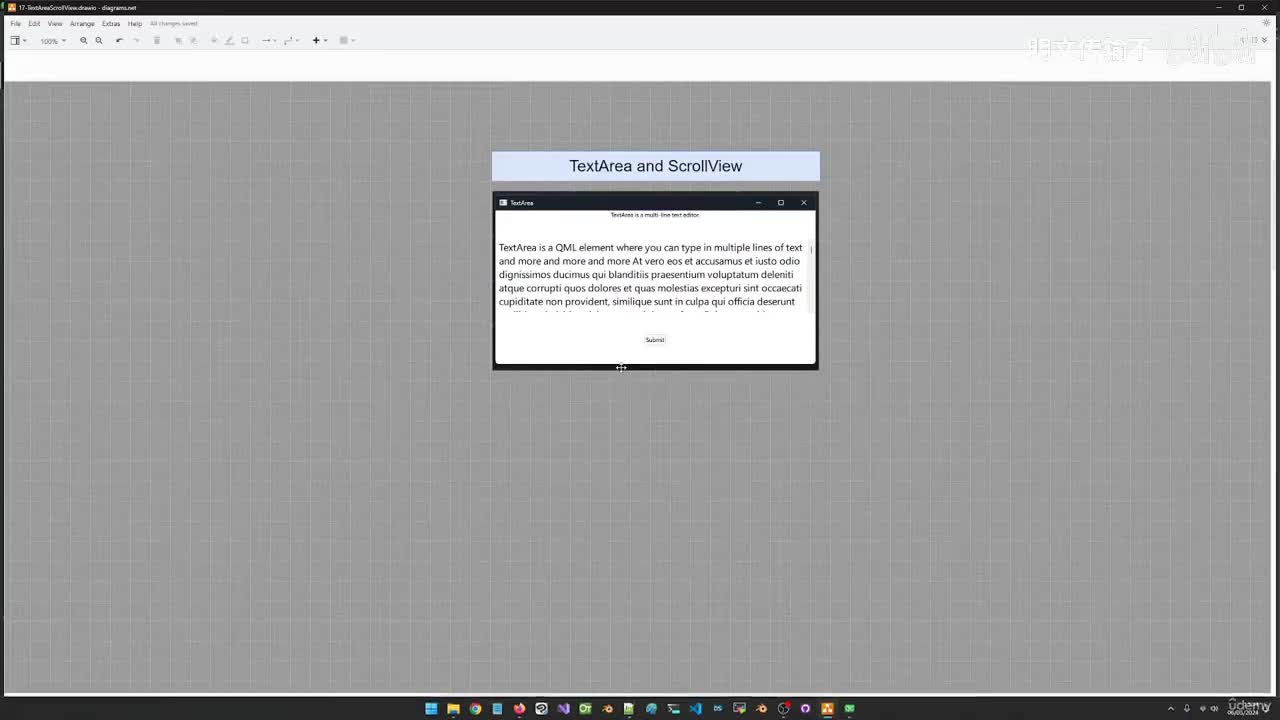Open the table dropdown in toolbar
The image size is (1280, 720).
coord(346,41)
